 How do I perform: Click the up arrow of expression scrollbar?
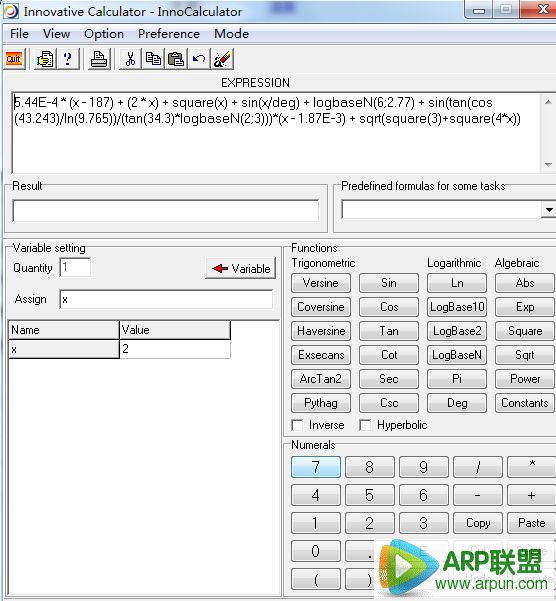pos(548,102)
